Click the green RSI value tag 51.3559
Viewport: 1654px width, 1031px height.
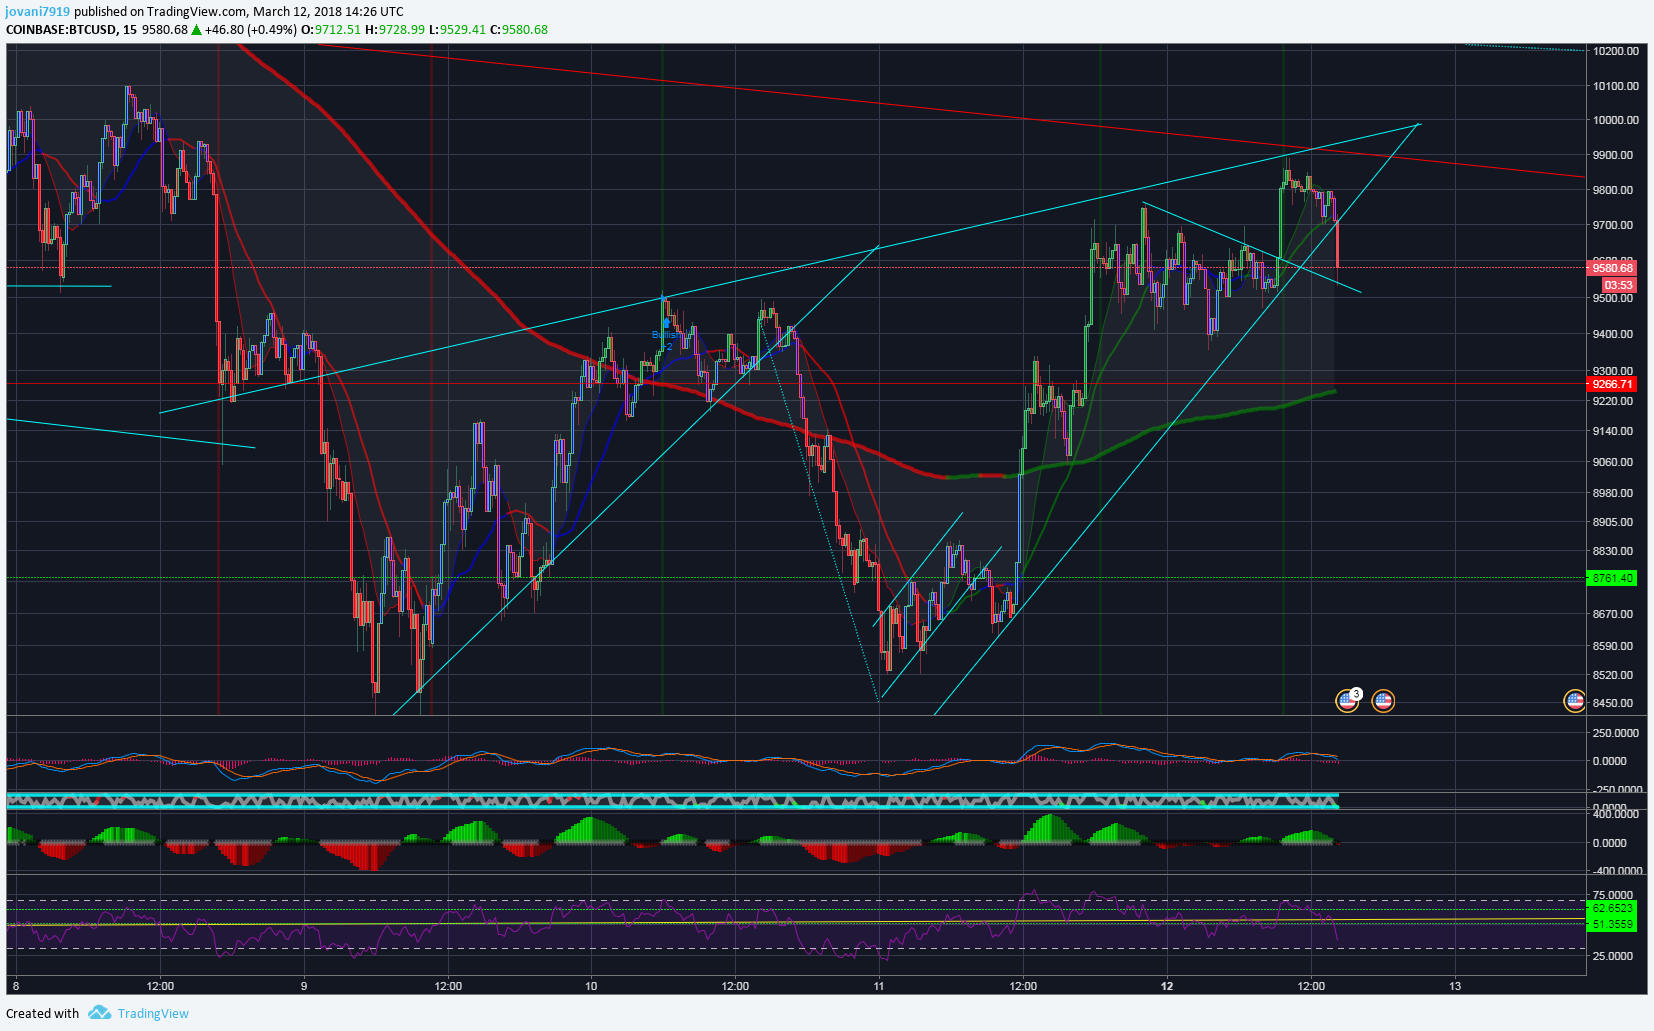1612,924
